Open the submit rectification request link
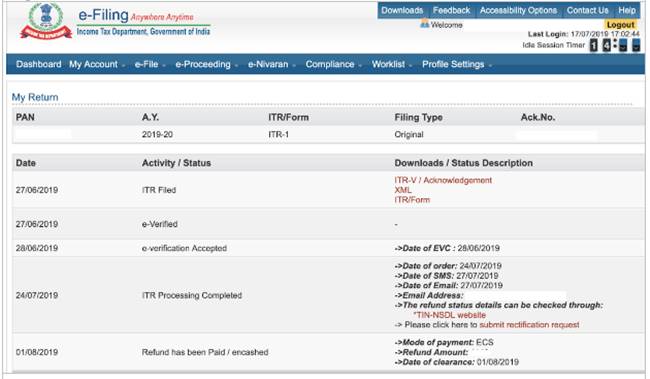The height and width of the screenshot is (379, 650). (529, 325)
